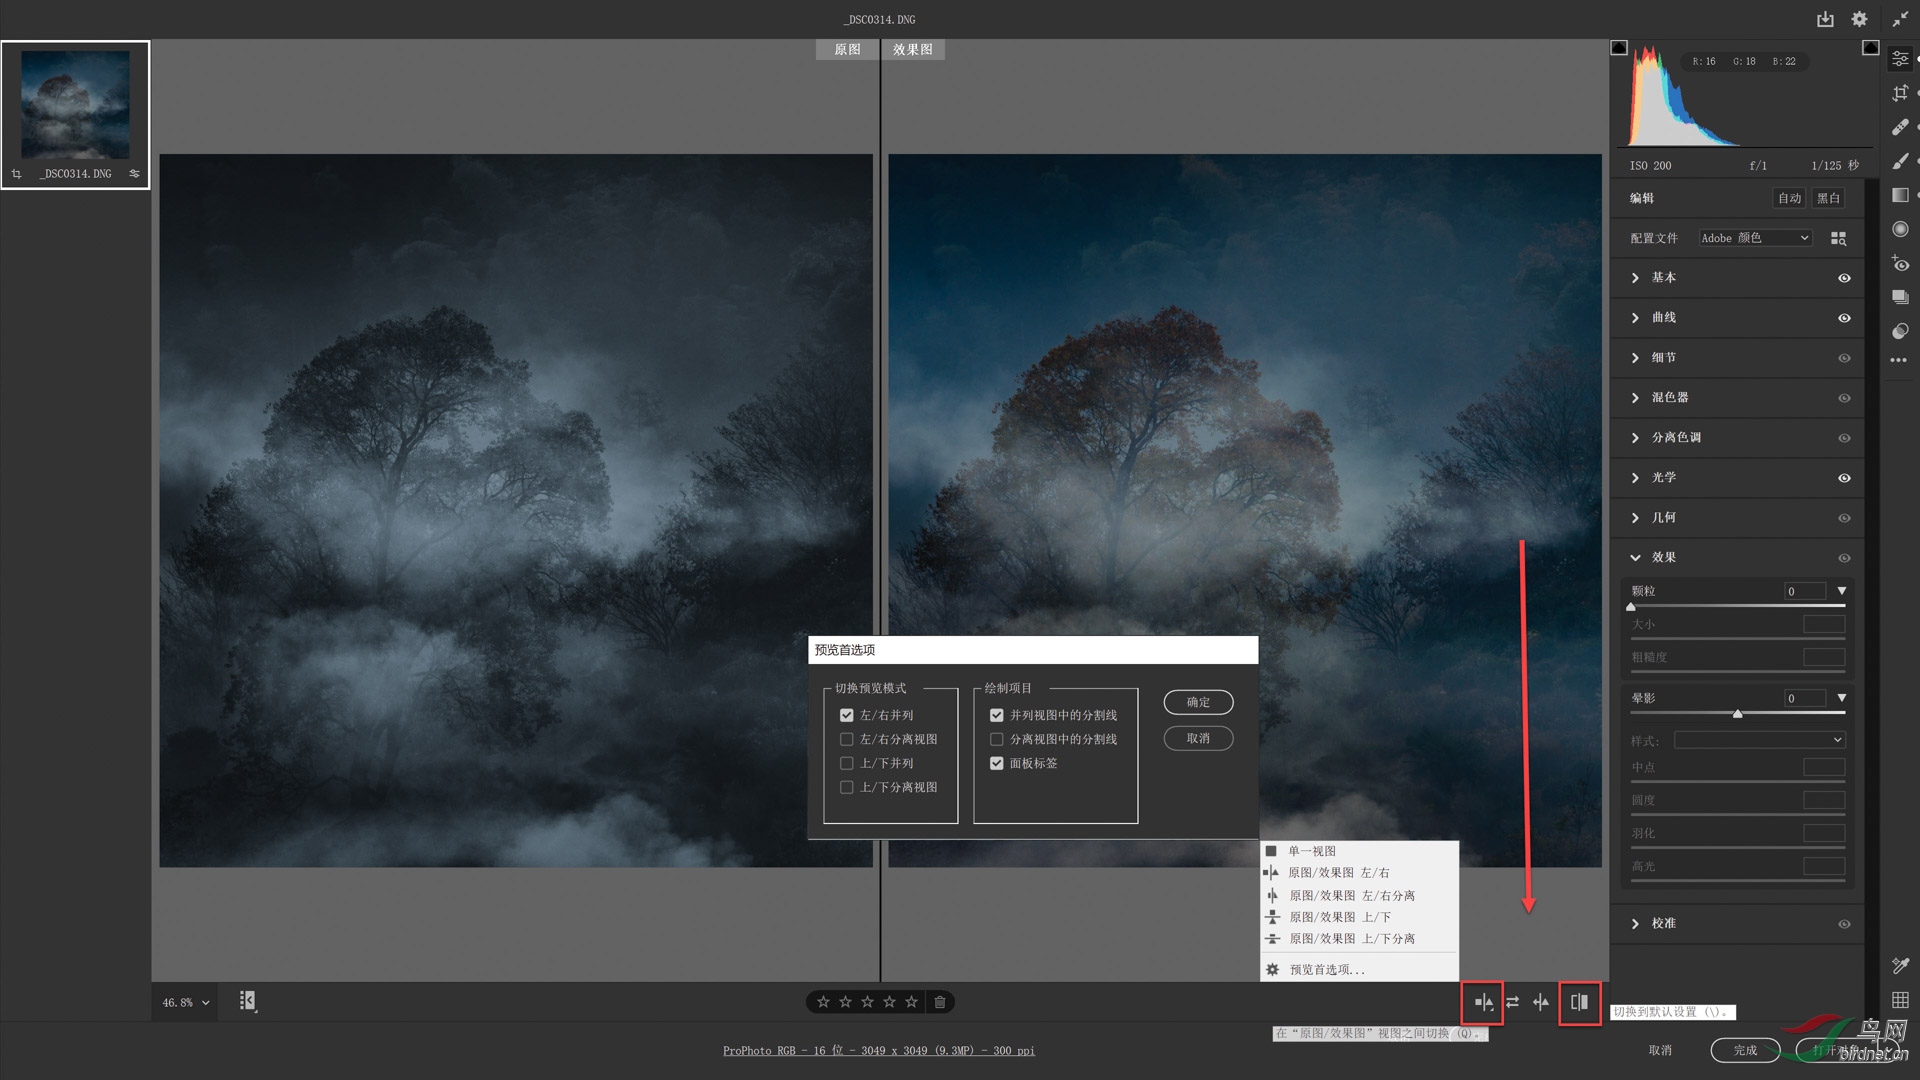1920x1080 pixels.
Task: Select 预览首选项... menu entry
Action: click(x=1327, y=970)
